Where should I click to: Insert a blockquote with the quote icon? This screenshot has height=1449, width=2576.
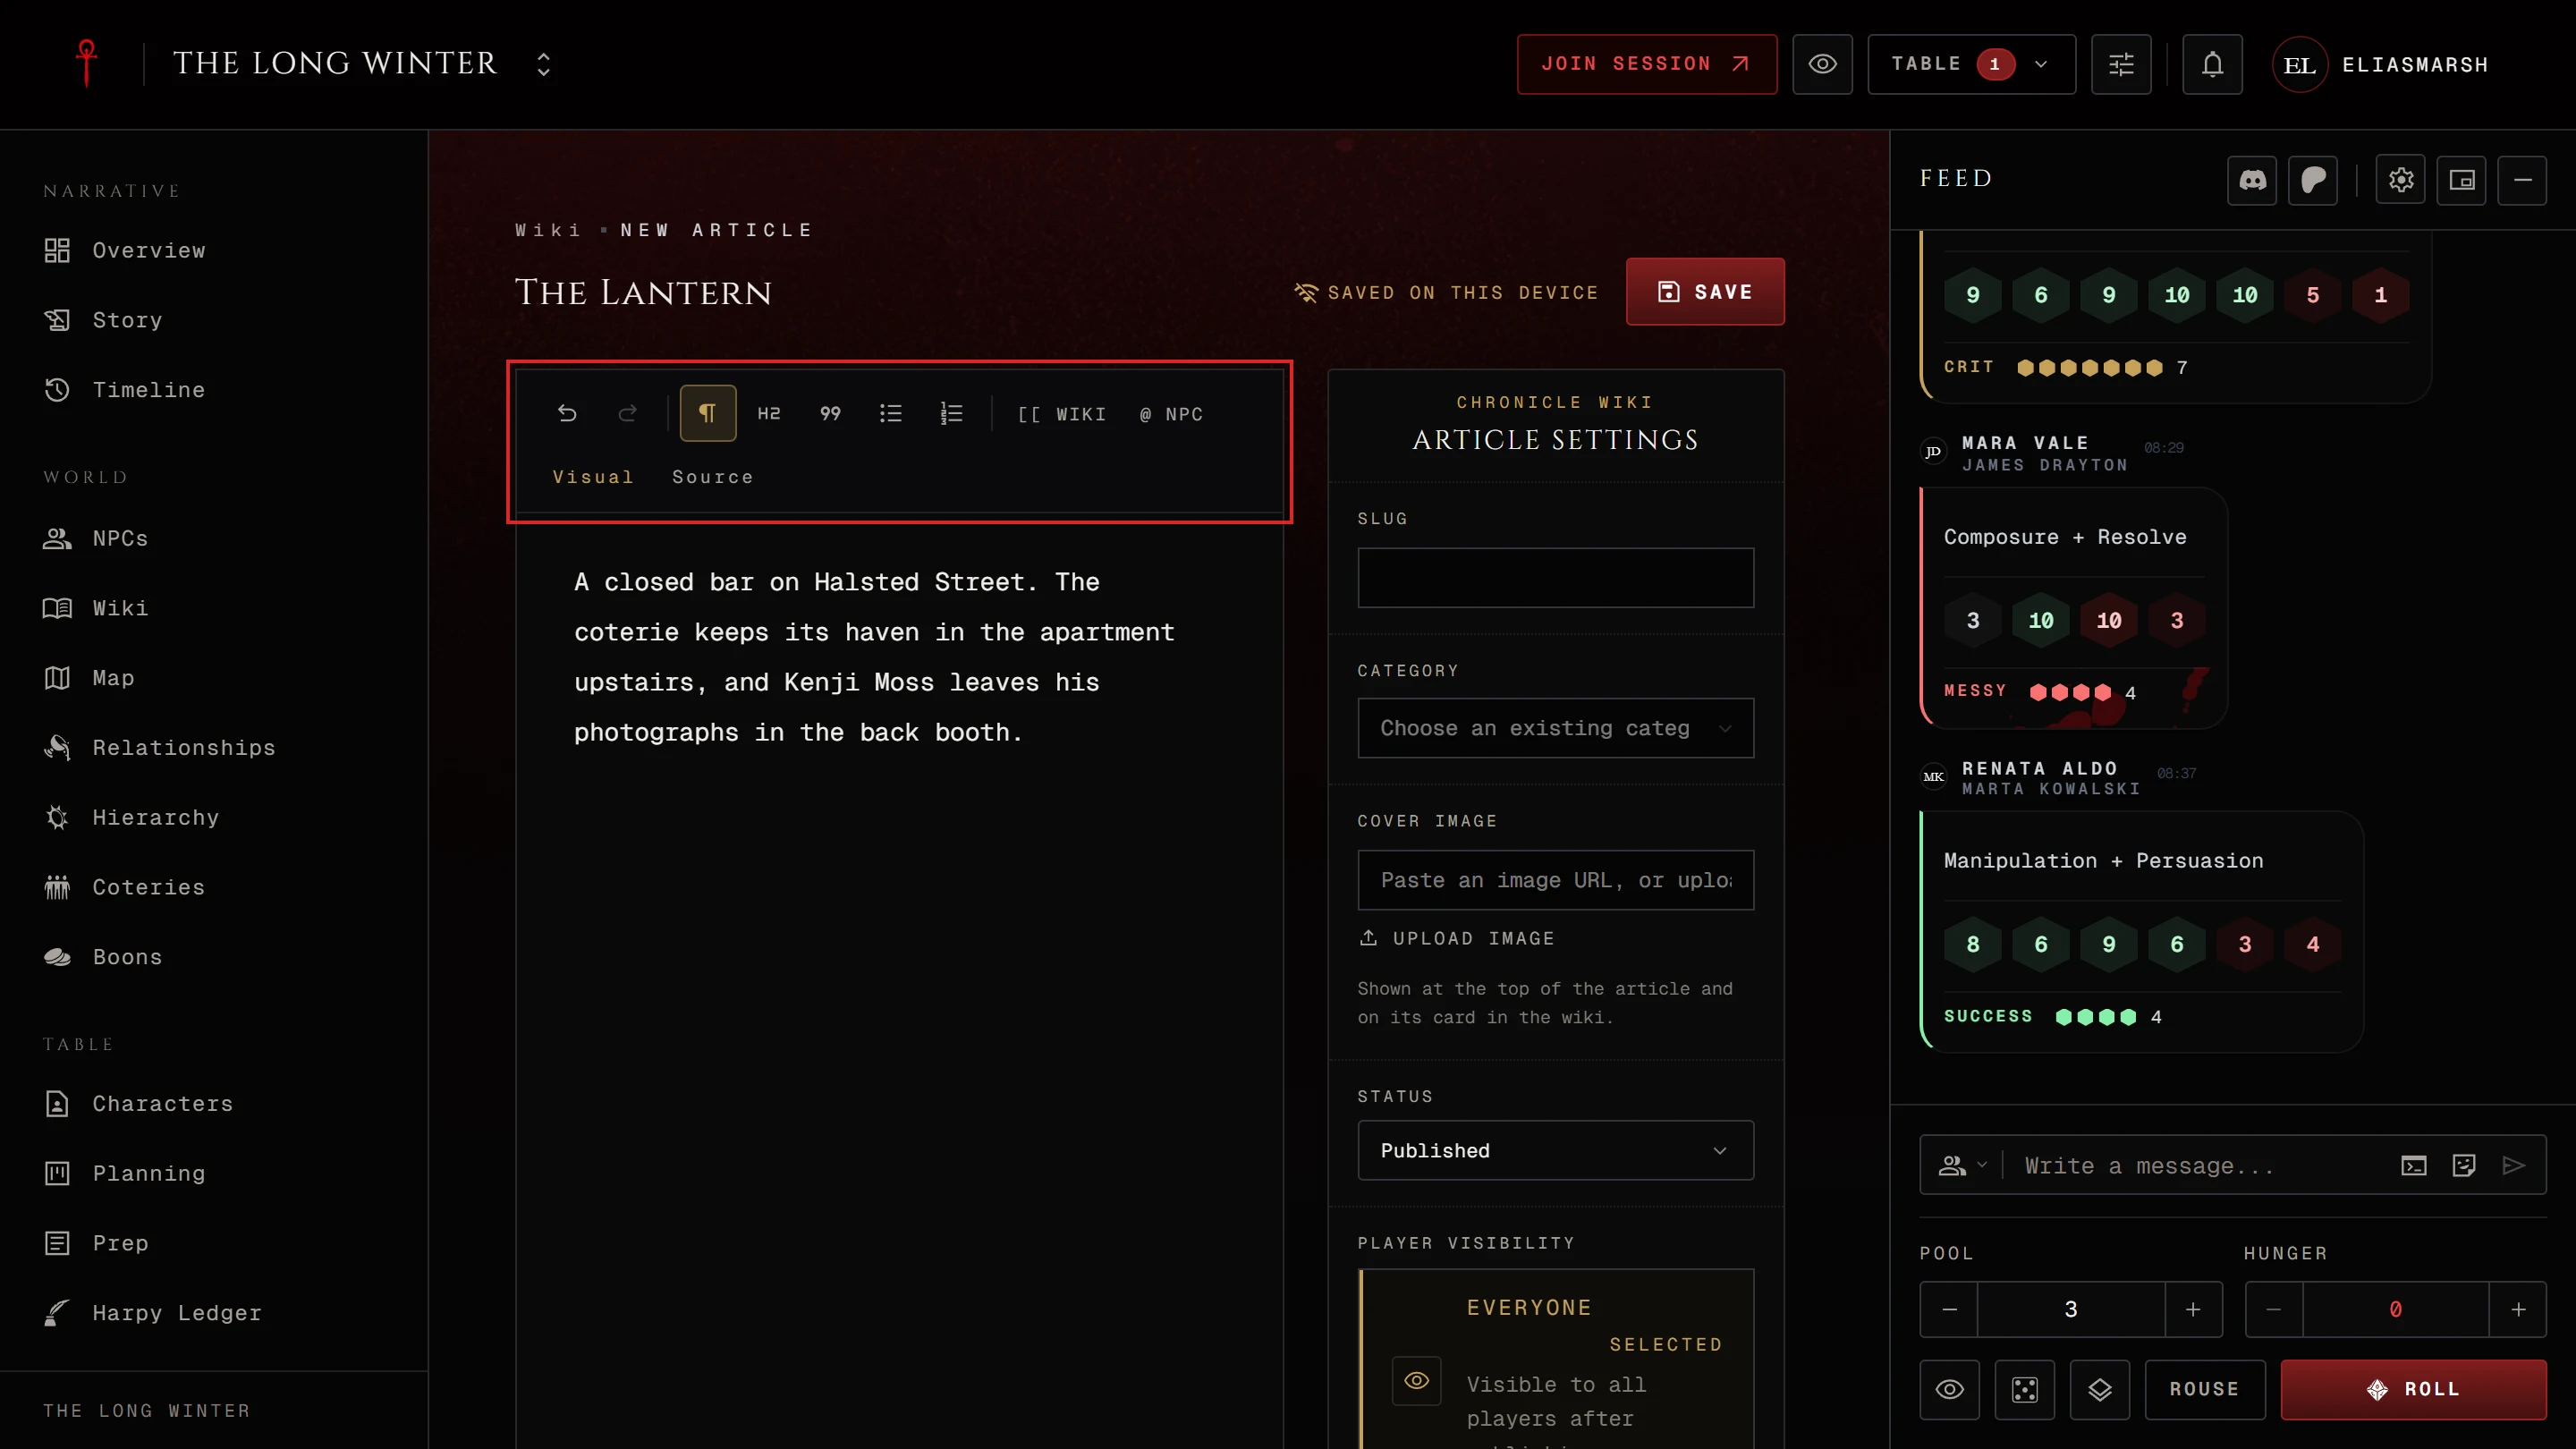[830, 413]
